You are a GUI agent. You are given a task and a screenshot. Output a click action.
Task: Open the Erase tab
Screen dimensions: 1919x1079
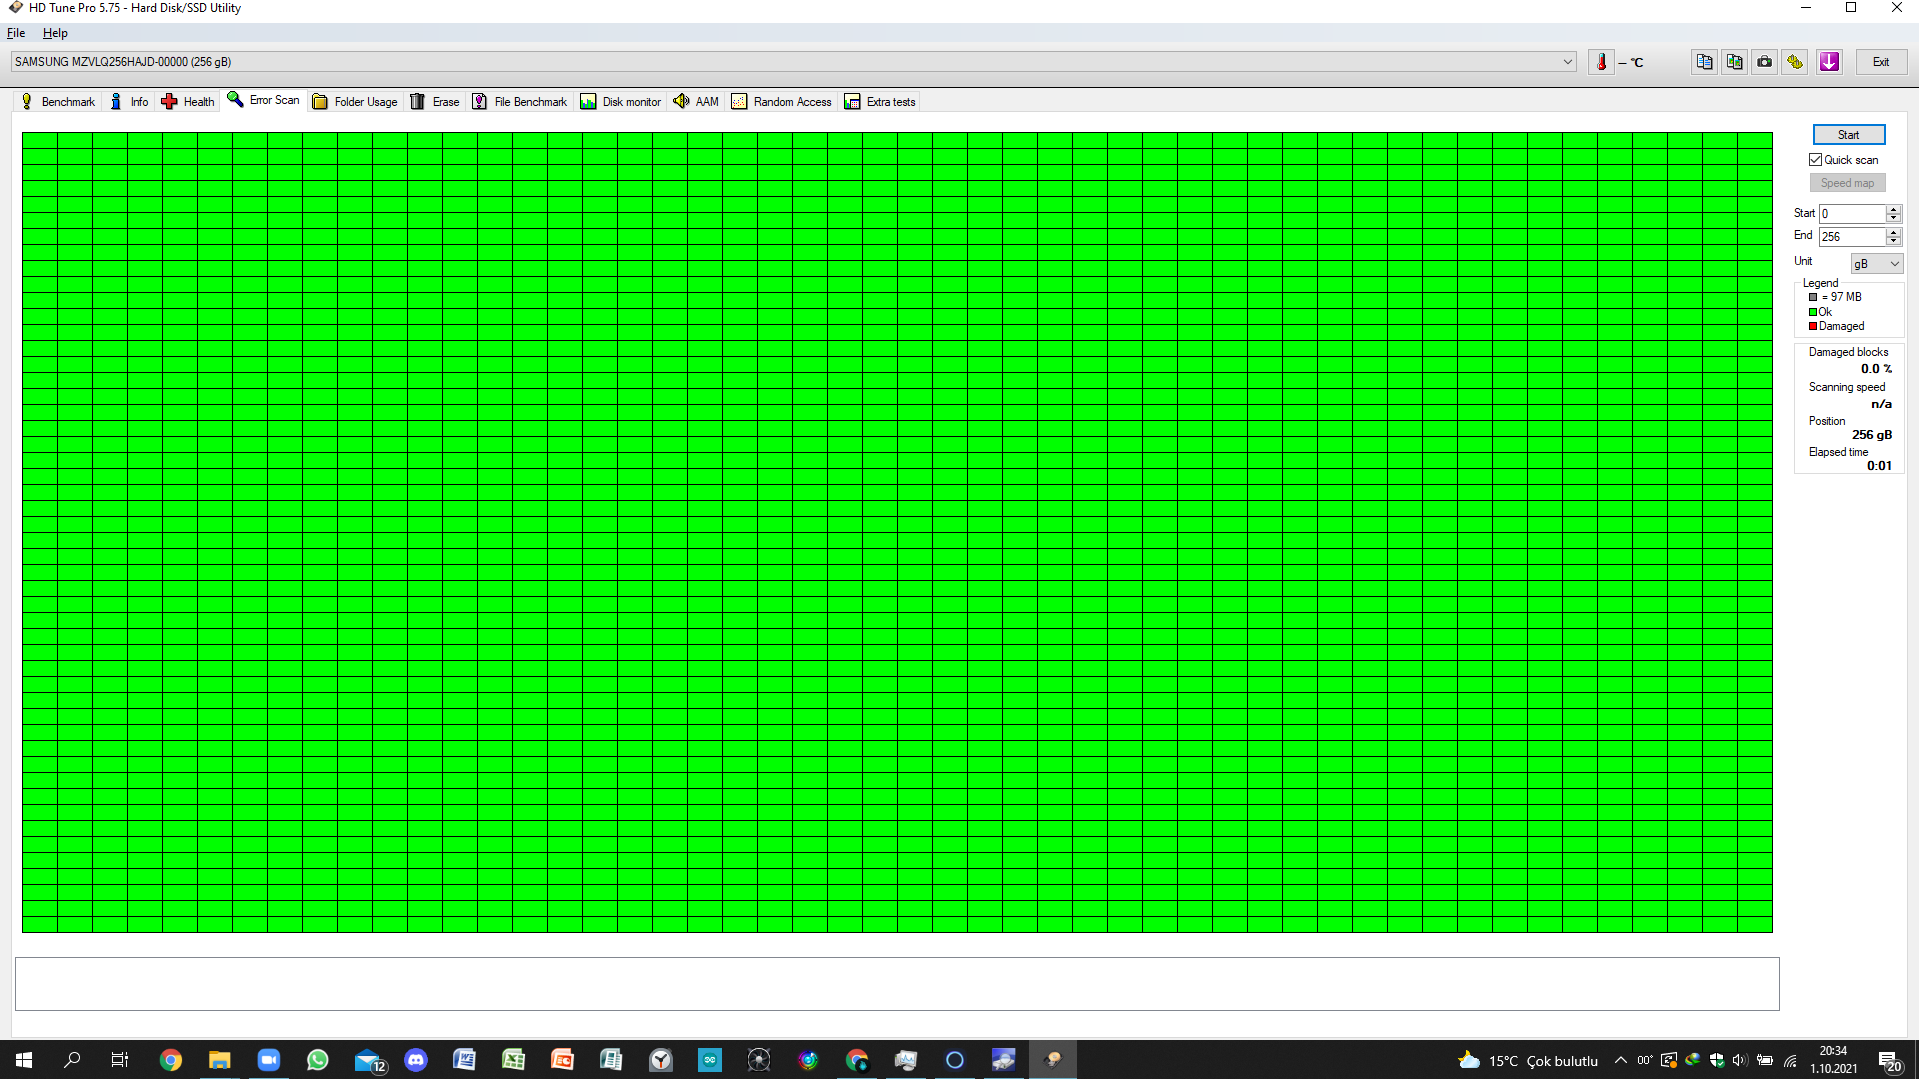435,102
